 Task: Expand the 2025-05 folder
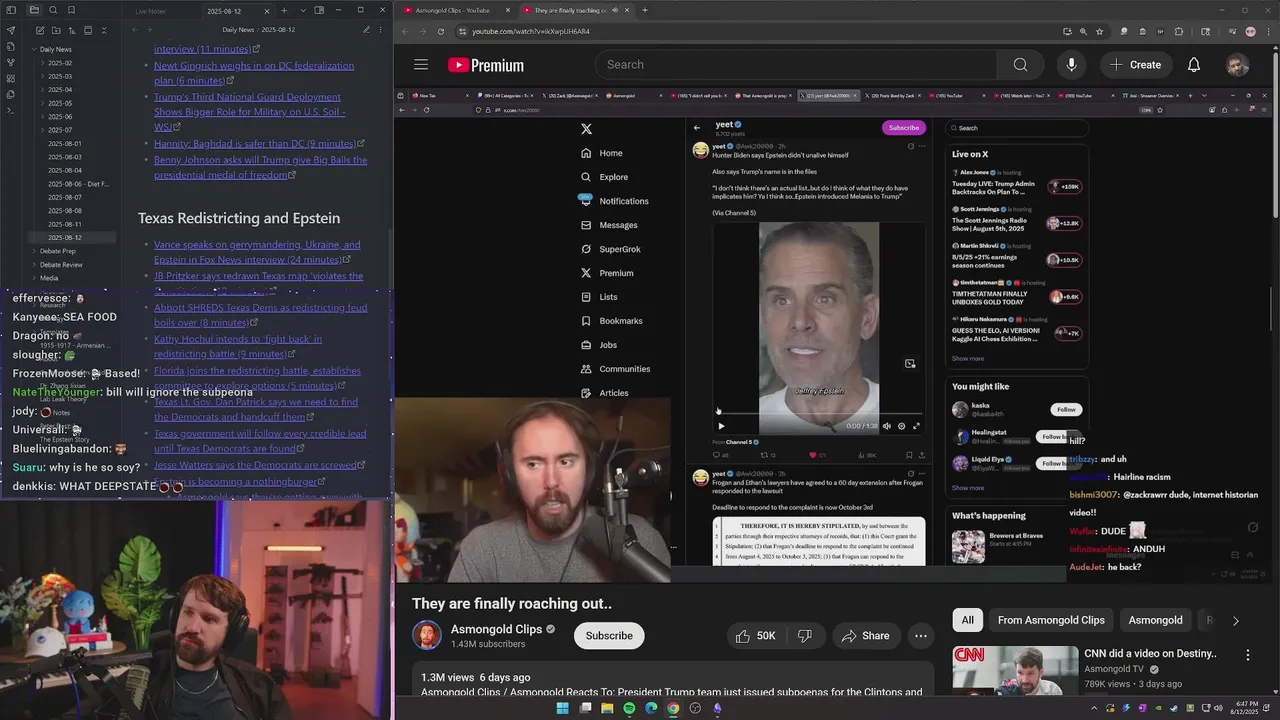[x=60, y=103]
